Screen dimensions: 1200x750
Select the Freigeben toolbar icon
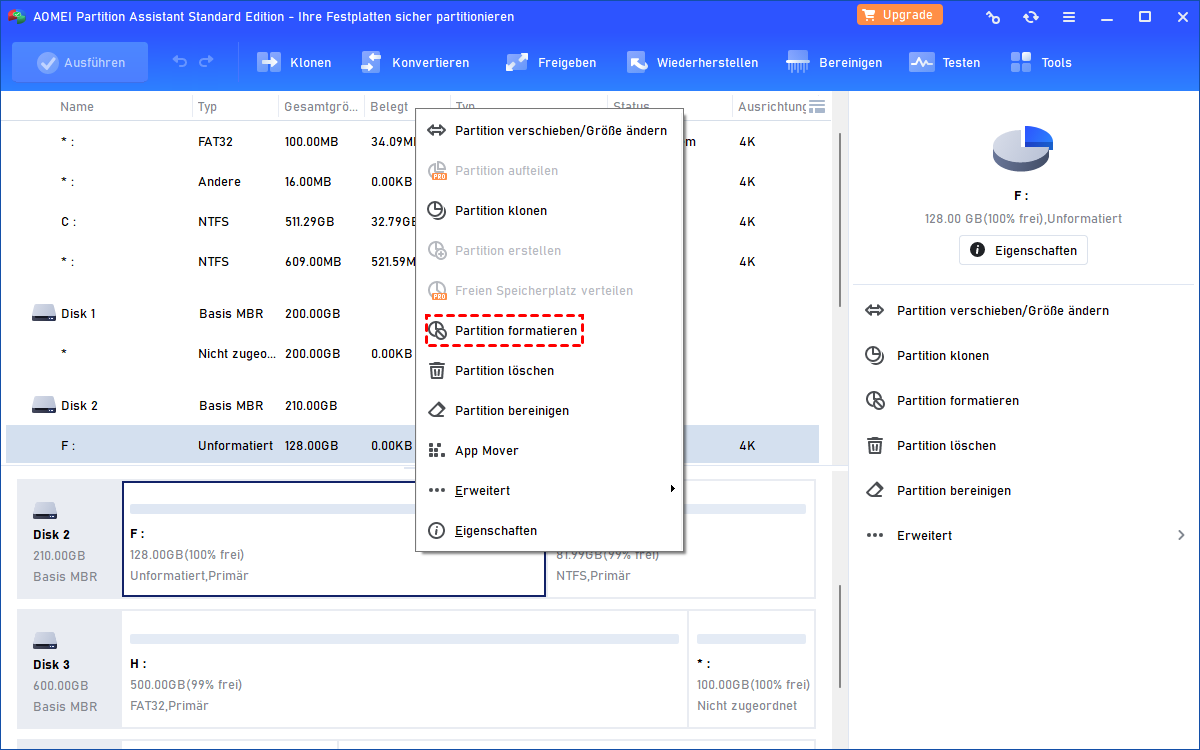(516, 62)
